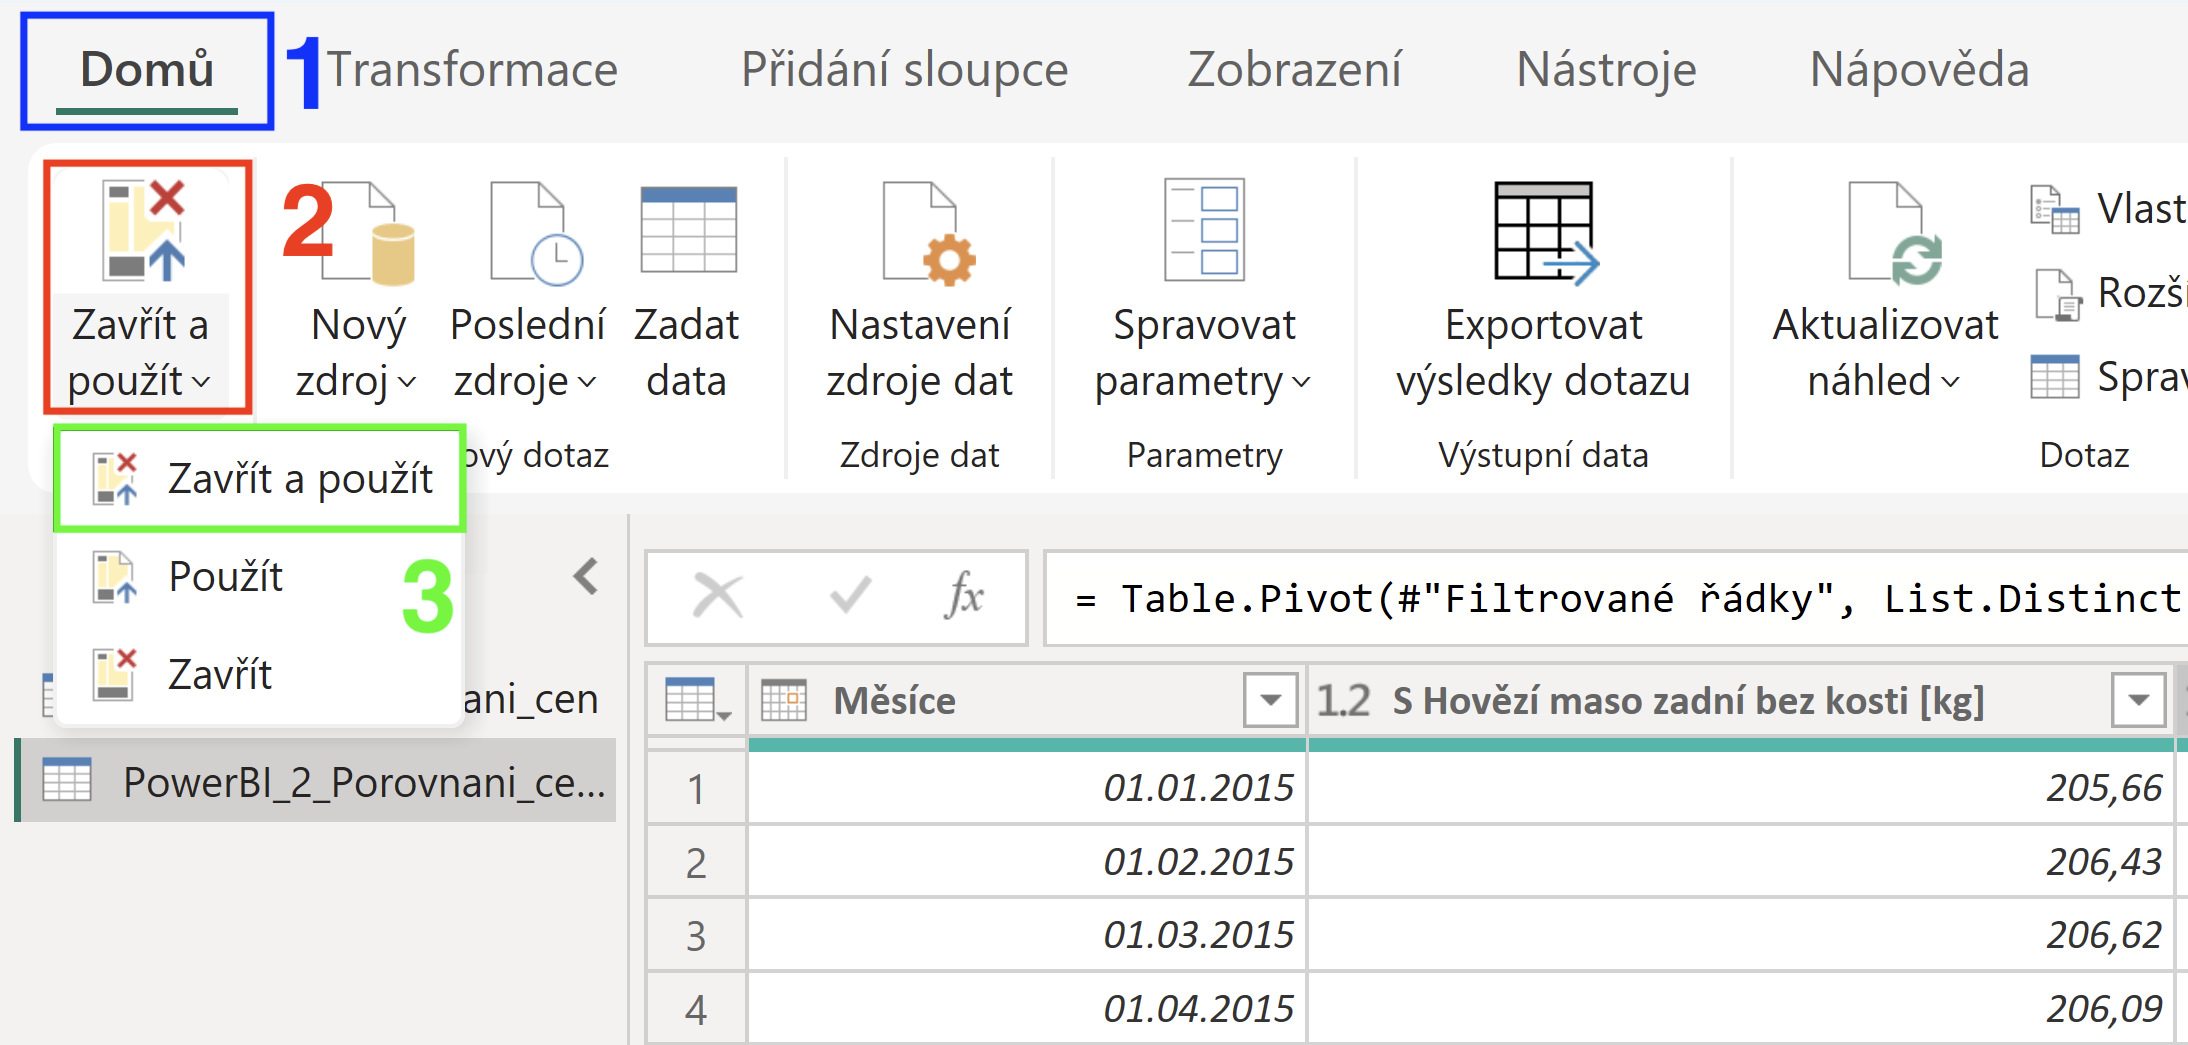Select row number 1 header
Viewport: 2188px width, 1045px height.
tap(697, 788)
